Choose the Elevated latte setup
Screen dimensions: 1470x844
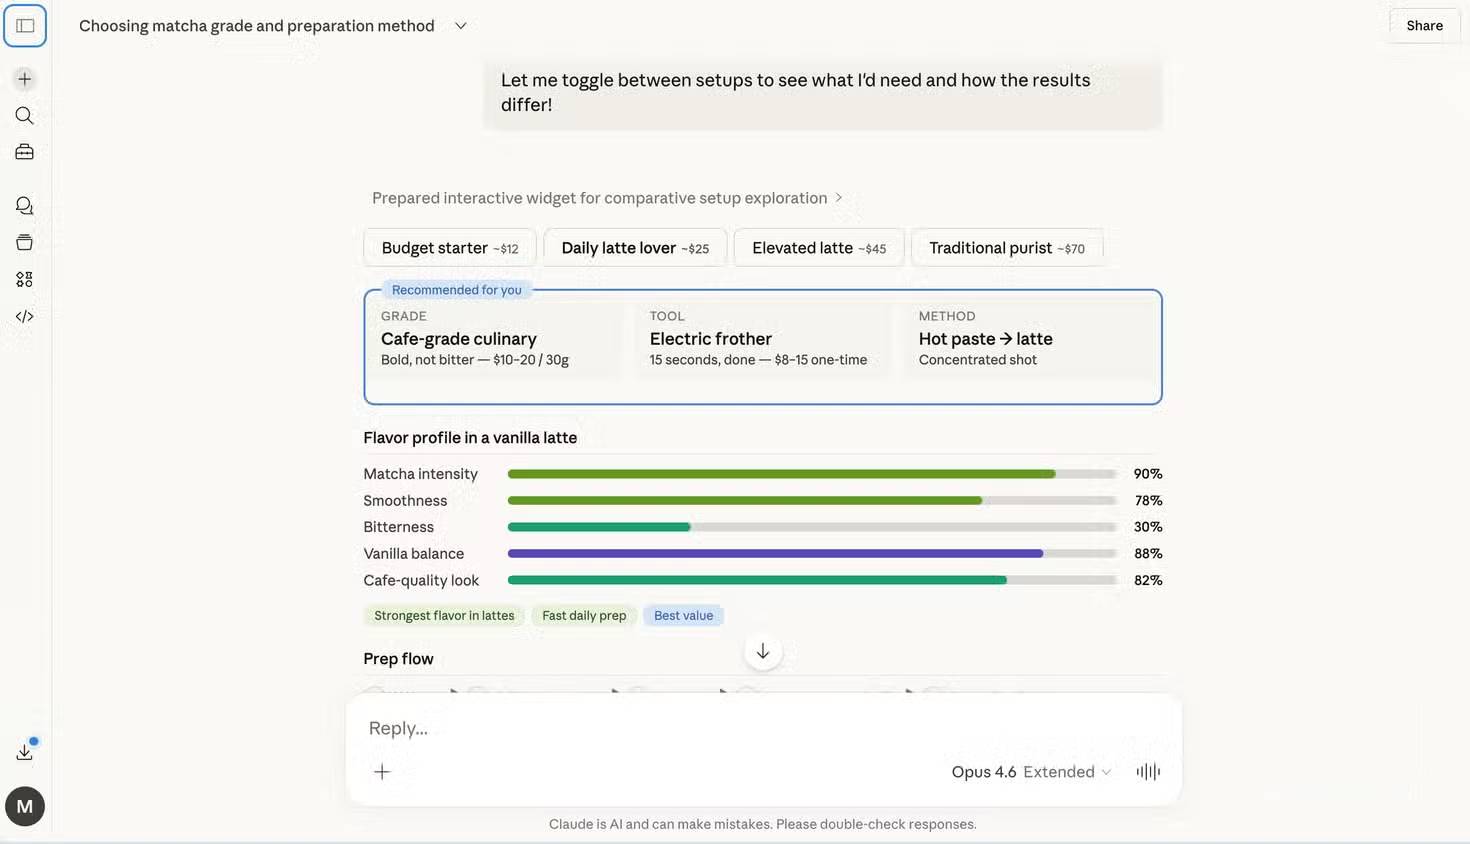(819, 248)
